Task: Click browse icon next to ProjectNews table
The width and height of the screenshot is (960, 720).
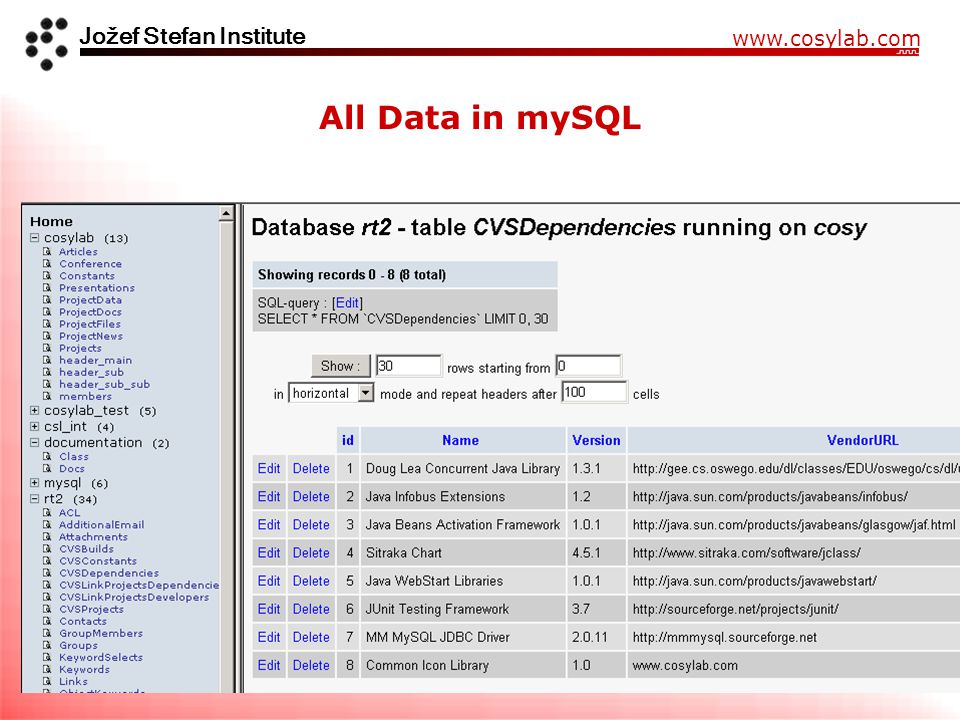Action: pyautogui.click(x=47, y=336)
